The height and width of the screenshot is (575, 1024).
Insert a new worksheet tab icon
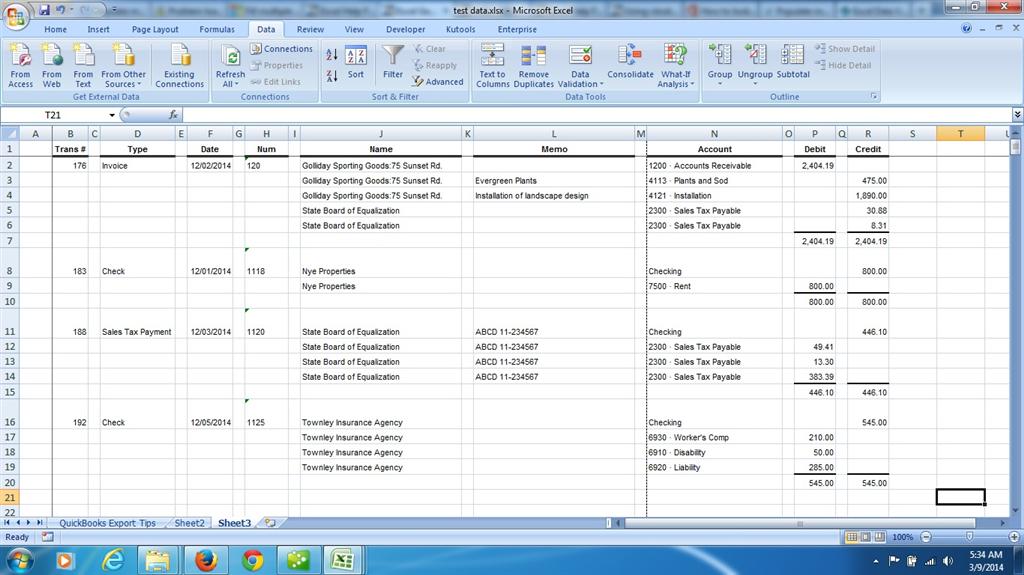pos(270,523)
